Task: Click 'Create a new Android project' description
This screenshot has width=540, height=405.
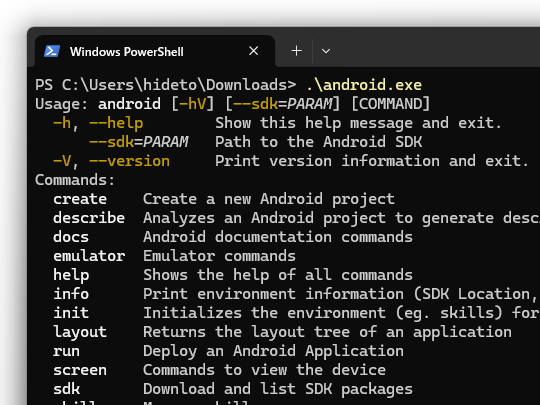Action: tap(269, 199)
